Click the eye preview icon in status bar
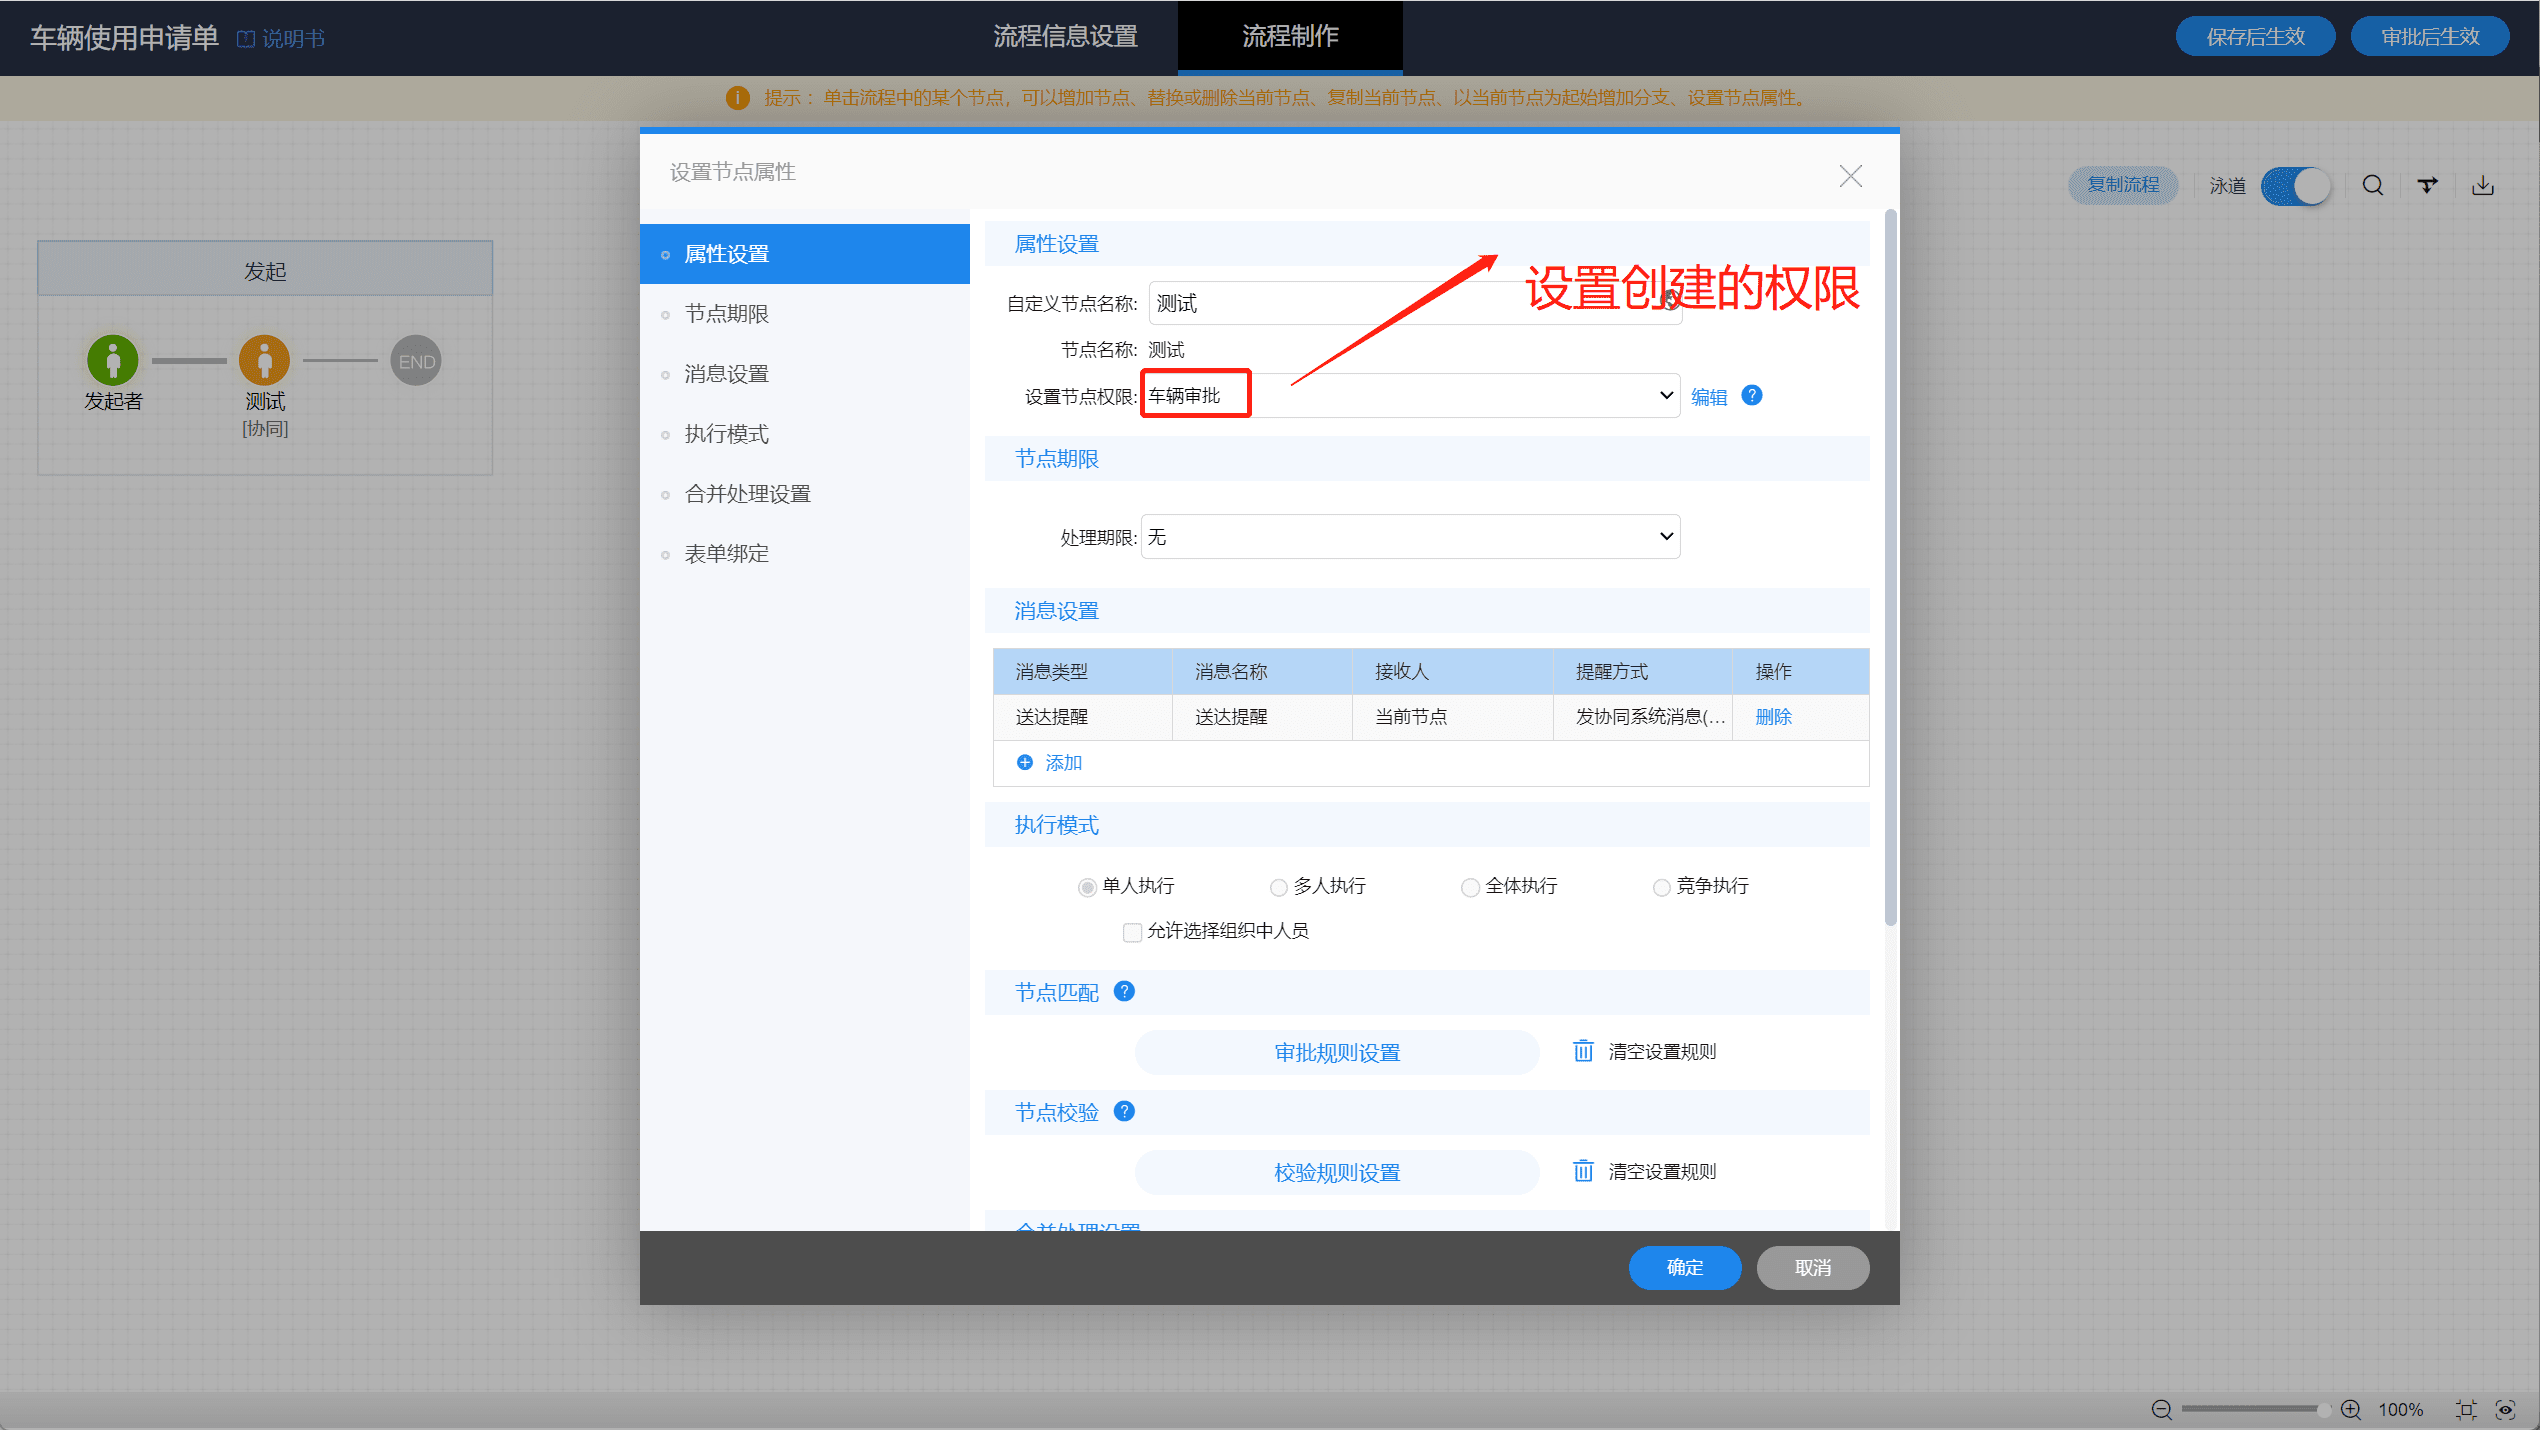2540x1430 pixels. (2506, 1410)
